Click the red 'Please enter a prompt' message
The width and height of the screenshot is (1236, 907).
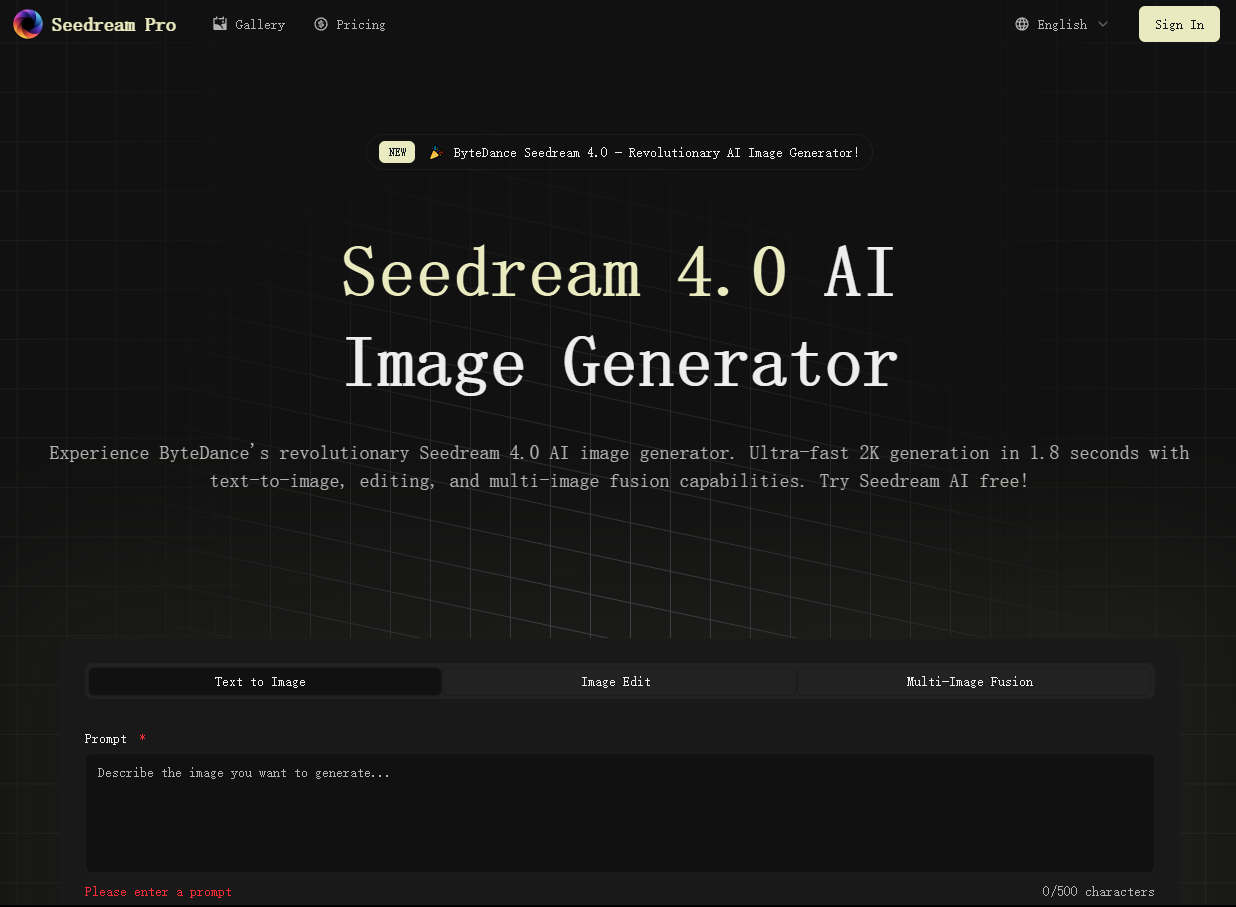(x=158, y=891)
